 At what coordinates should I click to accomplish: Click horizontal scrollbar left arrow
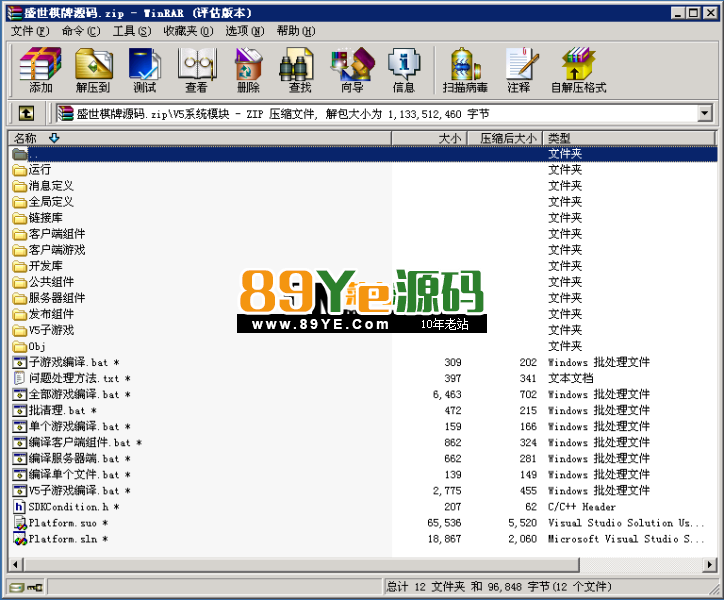[x=16, y=564]
